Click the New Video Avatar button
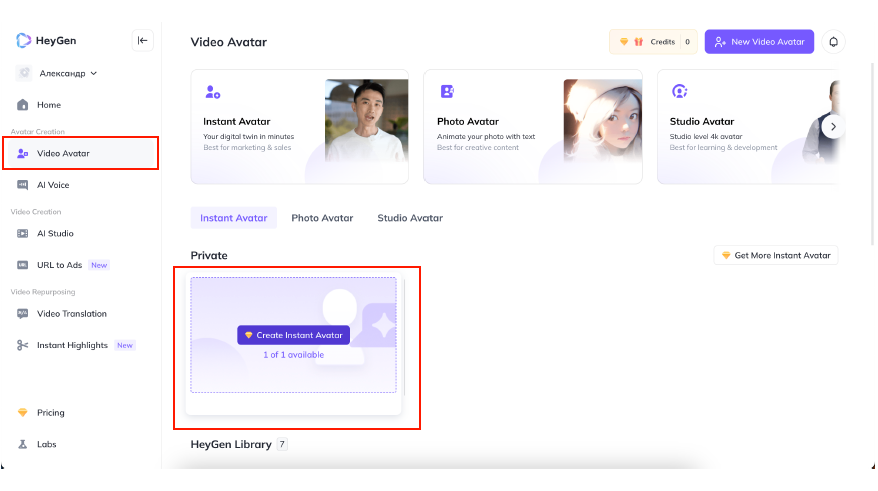Image resolution: width=878 pixels, height=491 pixels. point(759,42)
